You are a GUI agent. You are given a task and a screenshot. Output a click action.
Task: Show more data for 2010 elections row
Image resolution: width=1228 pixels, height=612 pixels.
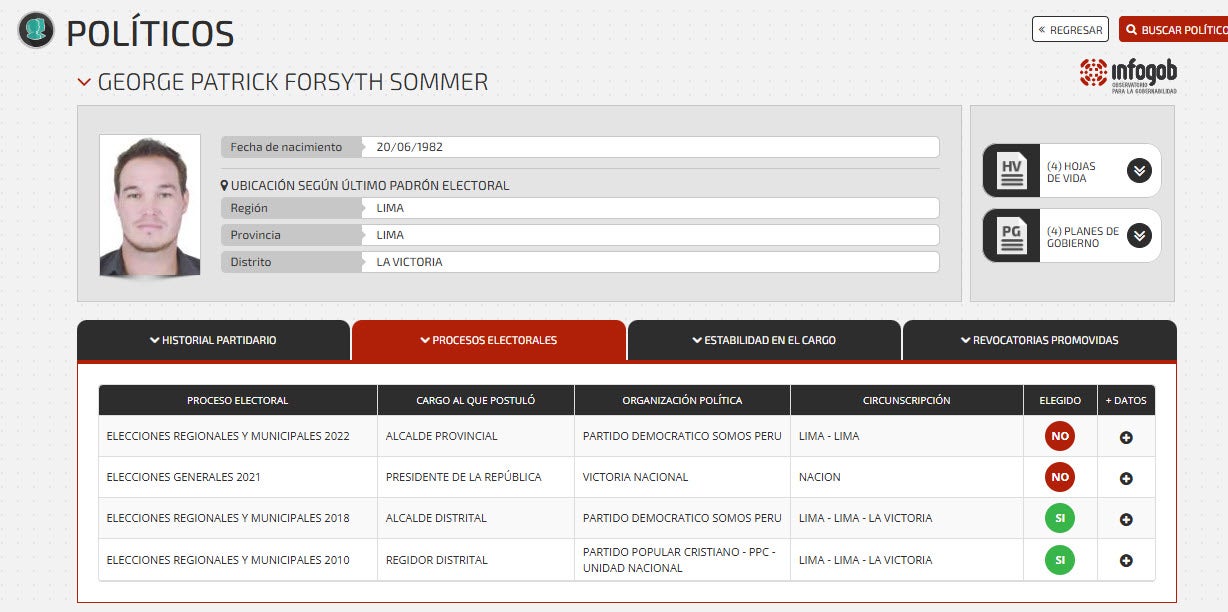pos(1126,560)
